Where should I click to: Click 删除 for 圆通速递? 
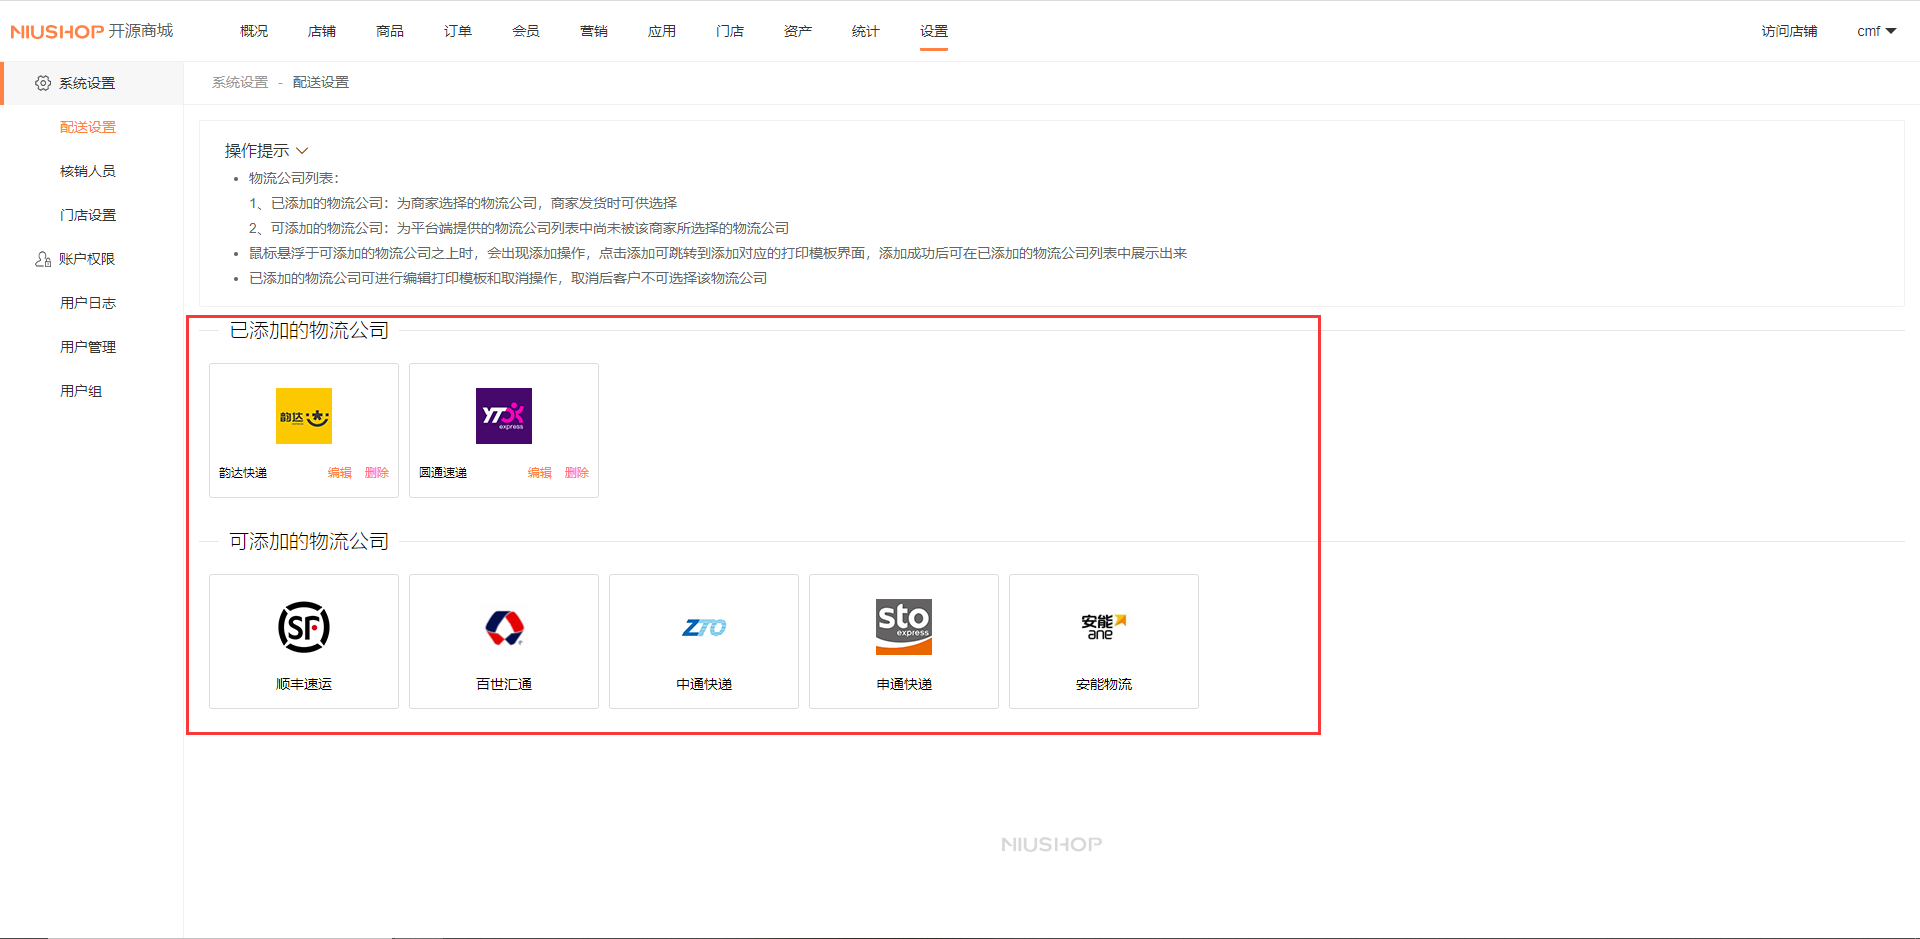click(577, 473)
